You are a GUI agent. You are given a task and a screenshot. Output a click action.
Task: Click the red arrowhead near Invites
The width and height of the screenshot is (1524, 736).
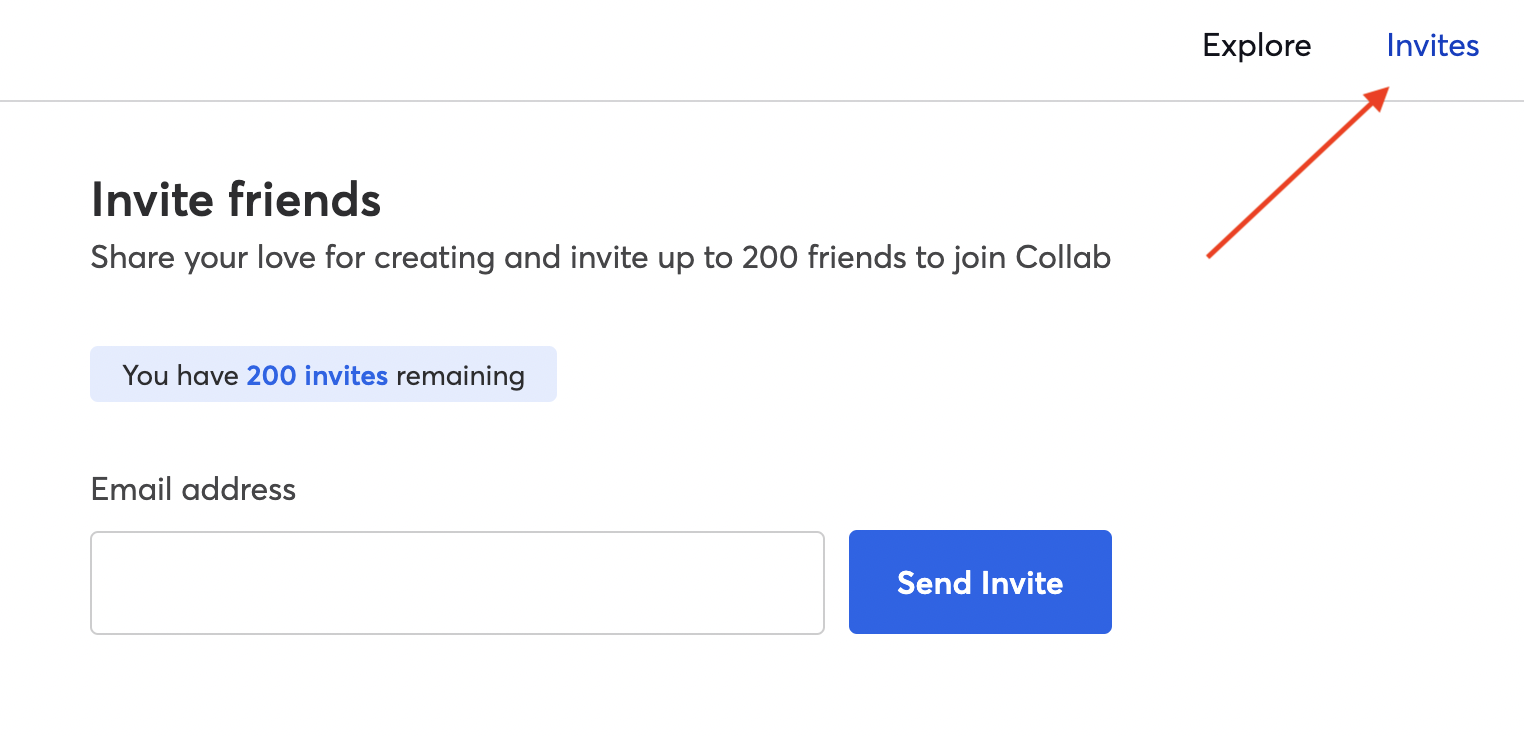pos(1377,98)
